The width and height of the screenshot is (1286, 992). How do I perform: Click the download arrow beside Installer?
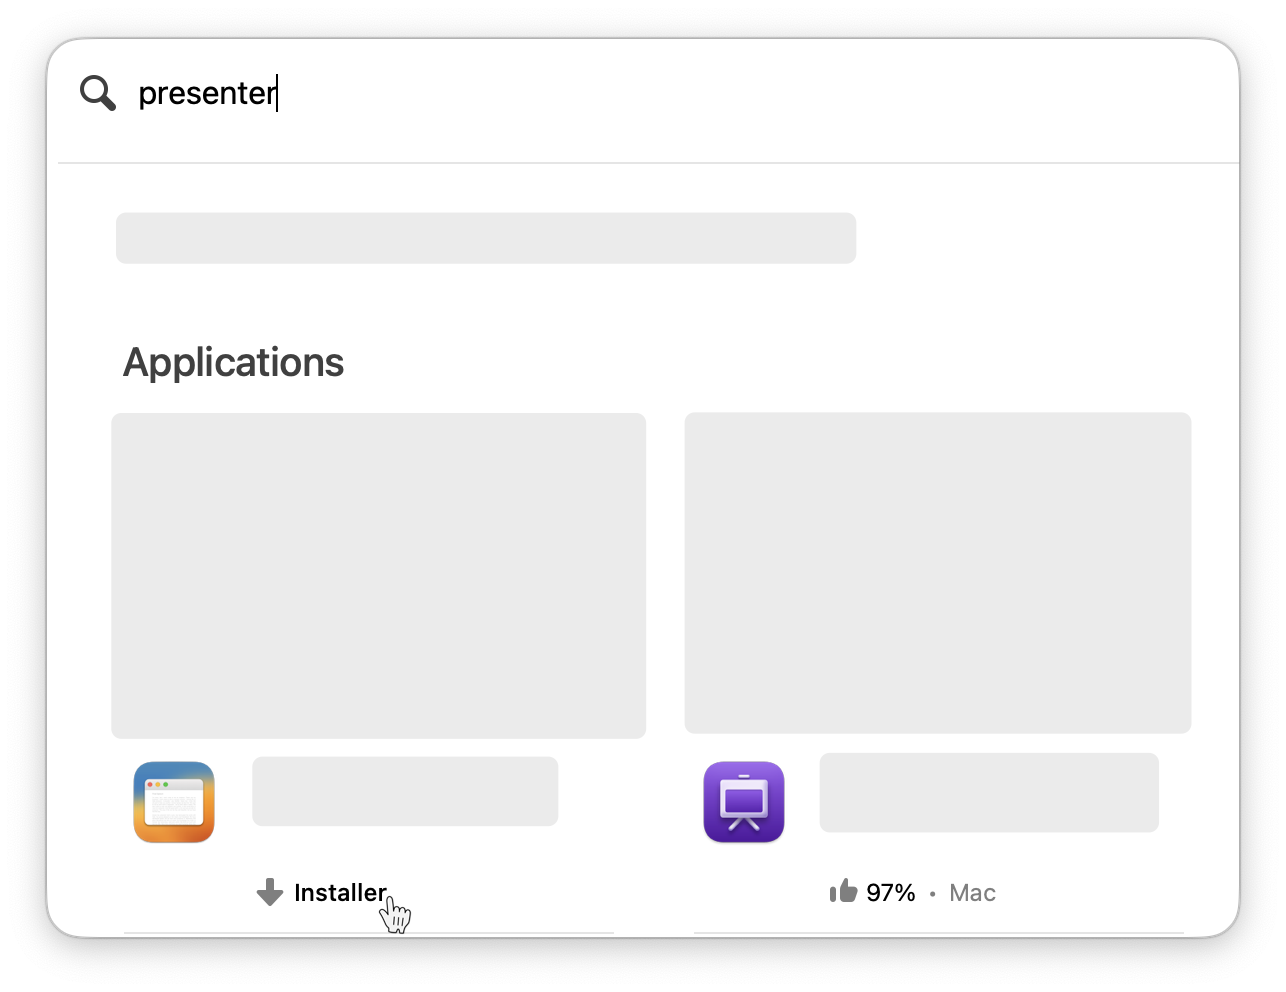[x=270, y=892]
